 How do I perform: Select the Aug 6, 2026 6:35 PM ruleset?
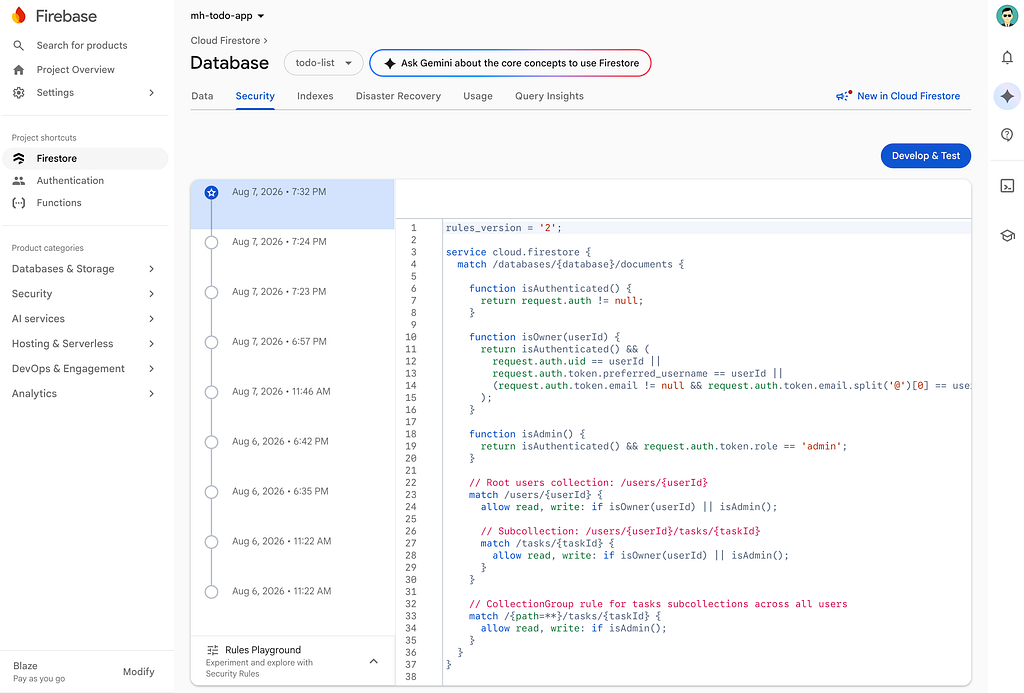pos(293,504)
